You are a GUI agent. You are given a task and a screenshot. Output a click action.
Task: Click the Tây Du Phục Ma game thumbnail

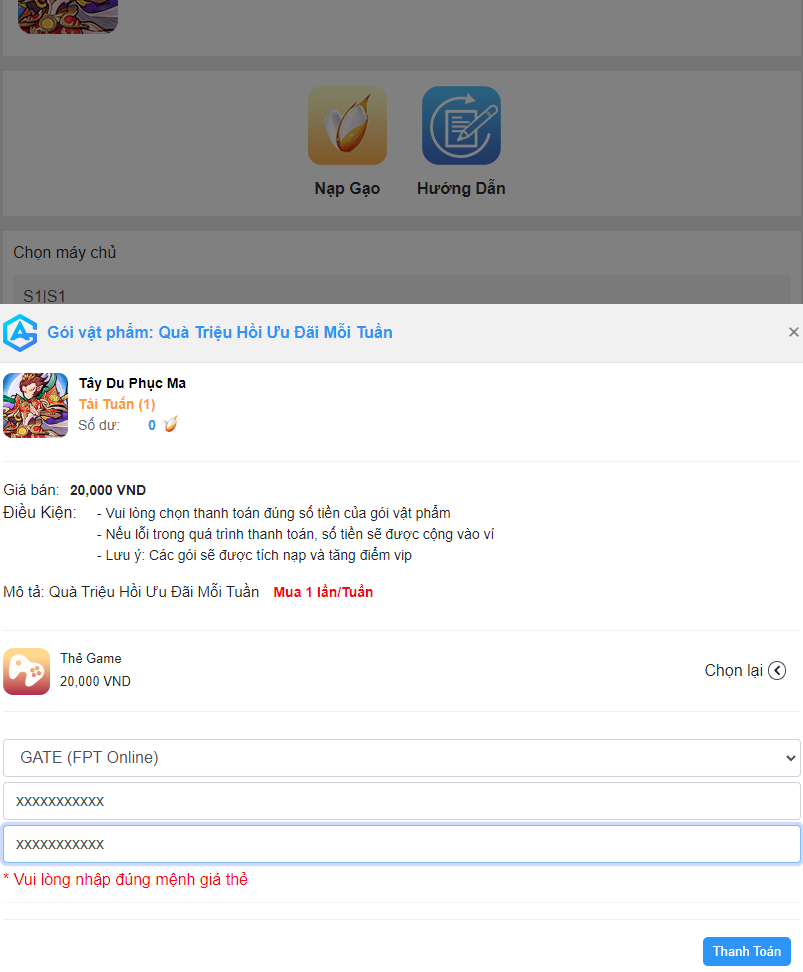[x=35, y=405]
